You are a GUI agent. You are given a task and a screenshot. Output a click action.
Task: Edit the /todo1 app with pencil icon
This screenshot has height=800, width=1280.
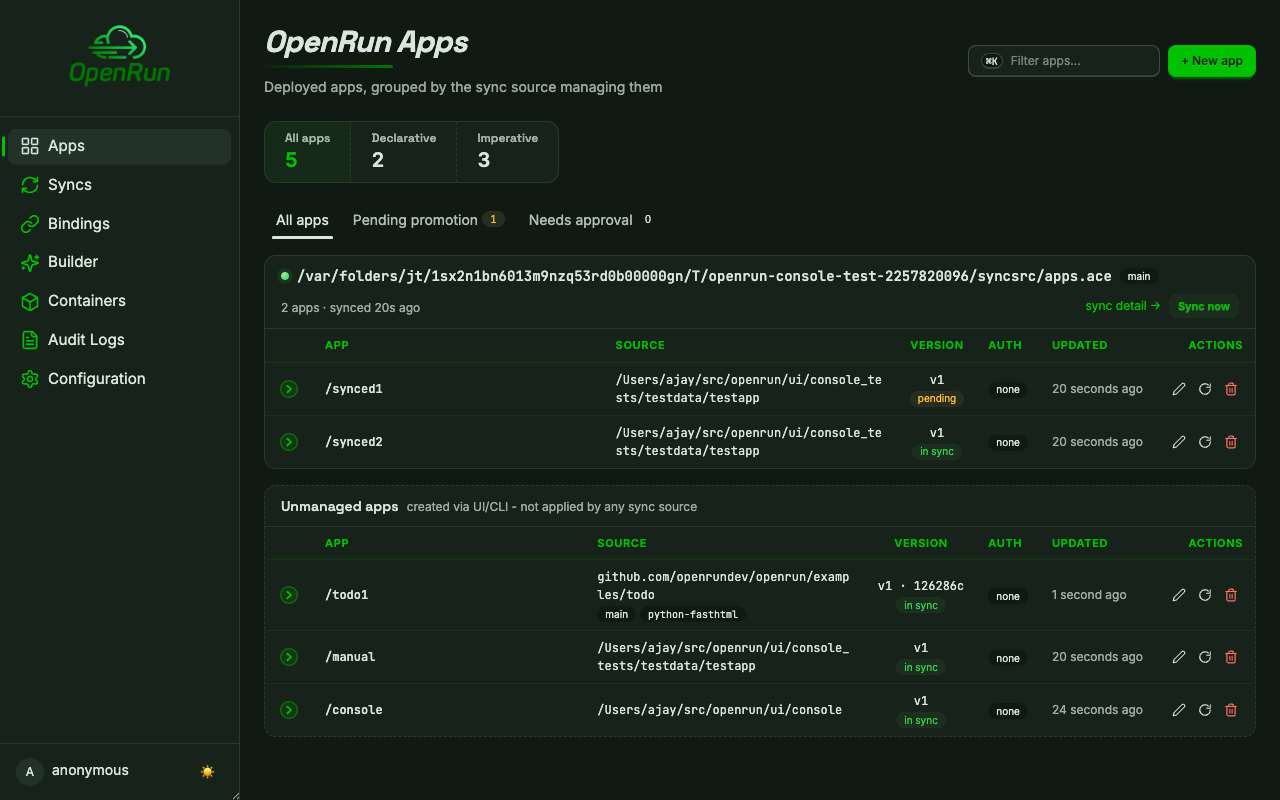click(1179, 595)
